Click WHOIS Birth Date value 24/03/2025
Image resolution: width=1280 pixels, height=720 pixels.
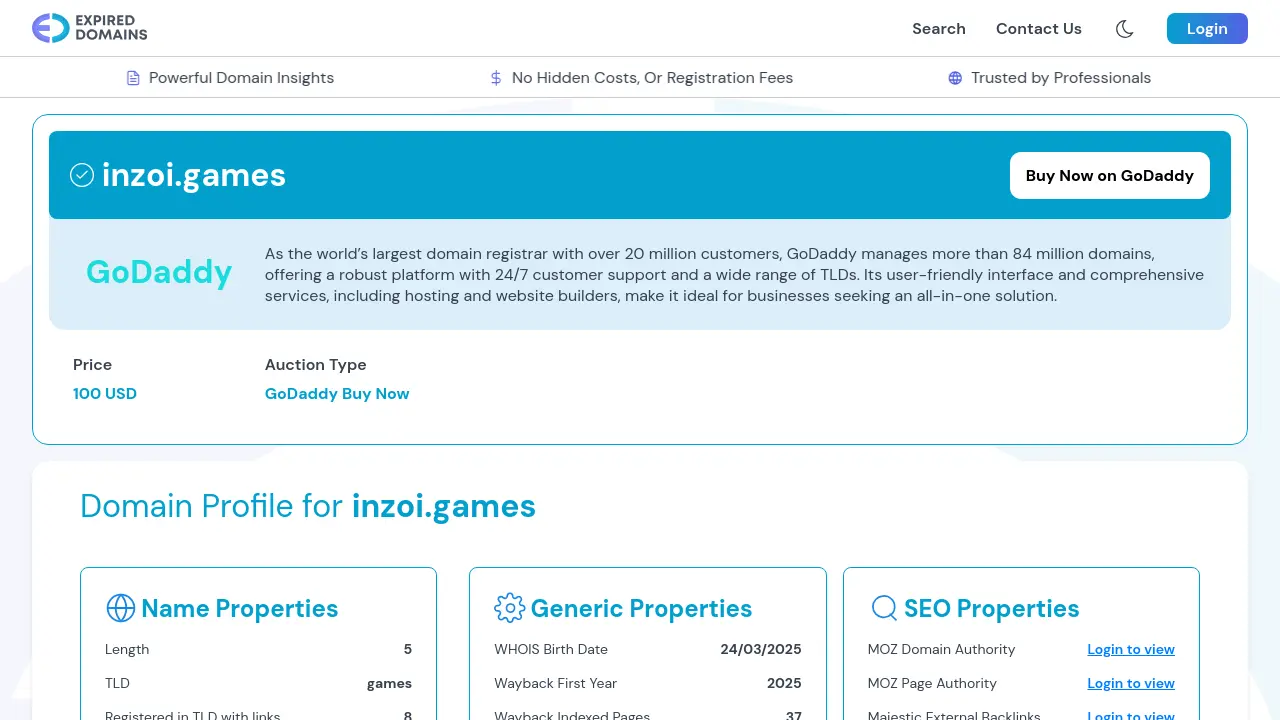(x=761, y=649)
